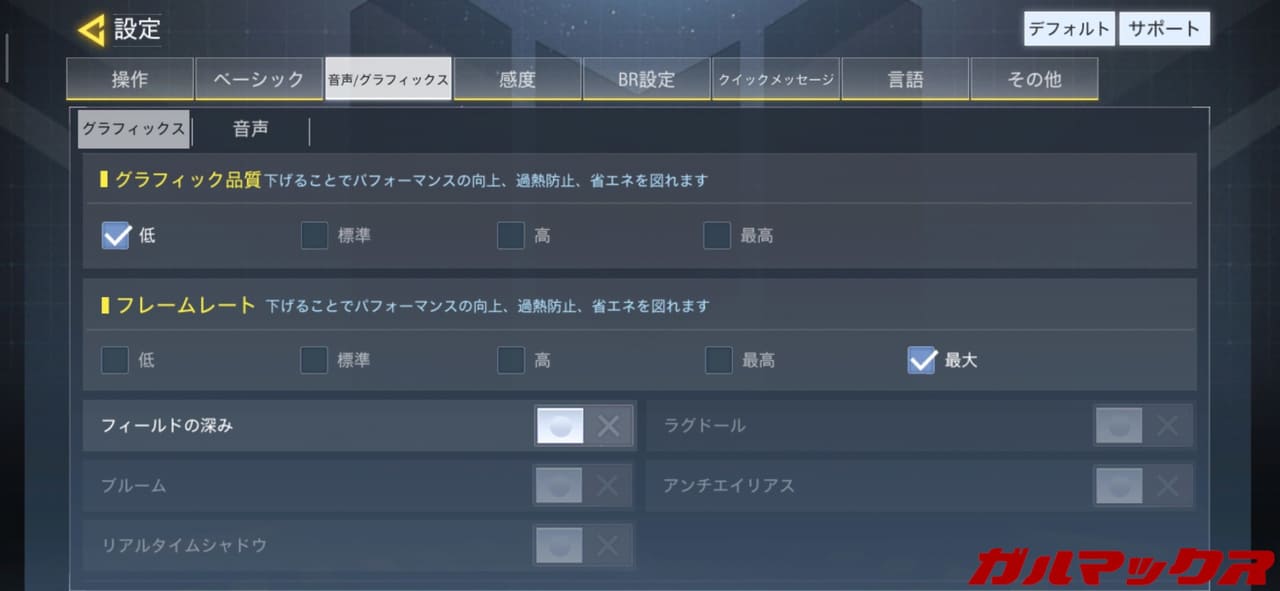Click the サポート button

pyautogui.click(x=1164, y=29)
